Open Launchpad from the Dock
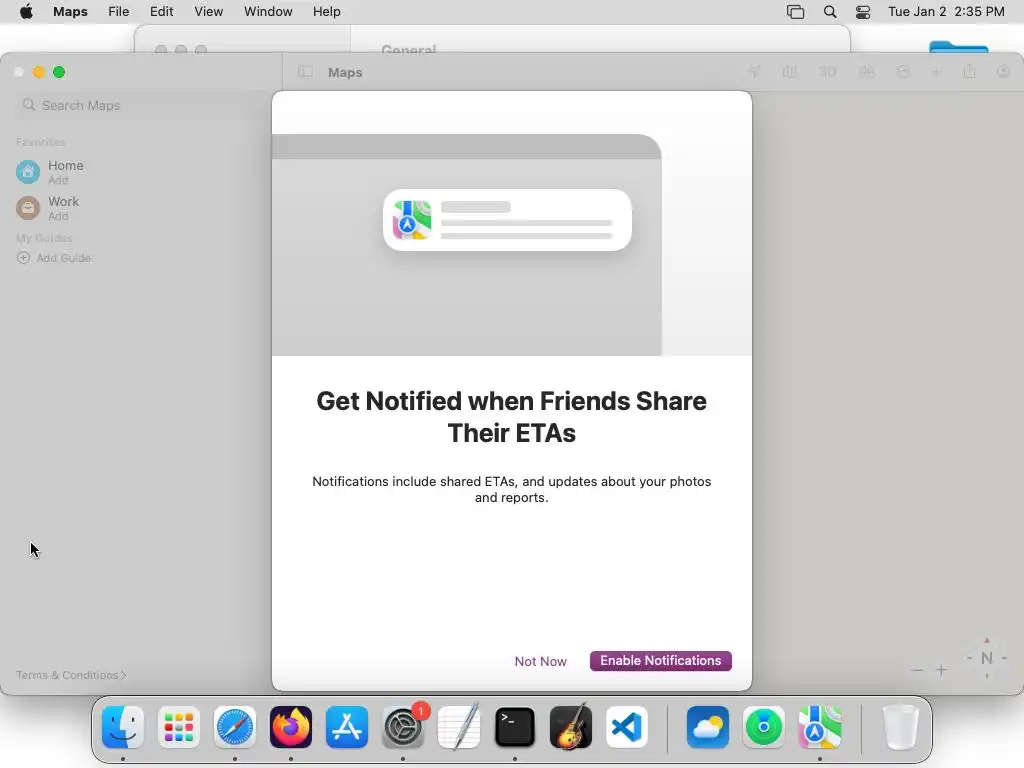 point(179,727)
